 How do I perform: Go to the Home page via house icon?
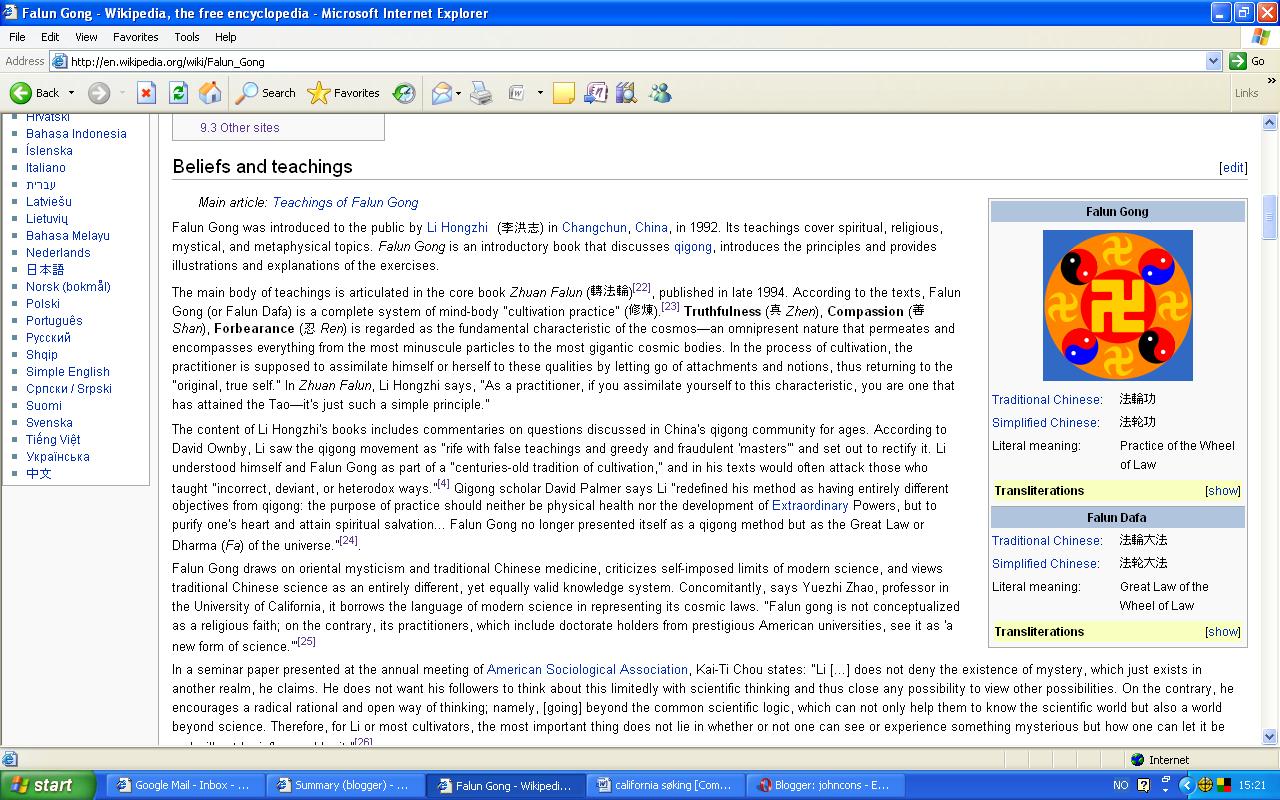coord(210,93)
